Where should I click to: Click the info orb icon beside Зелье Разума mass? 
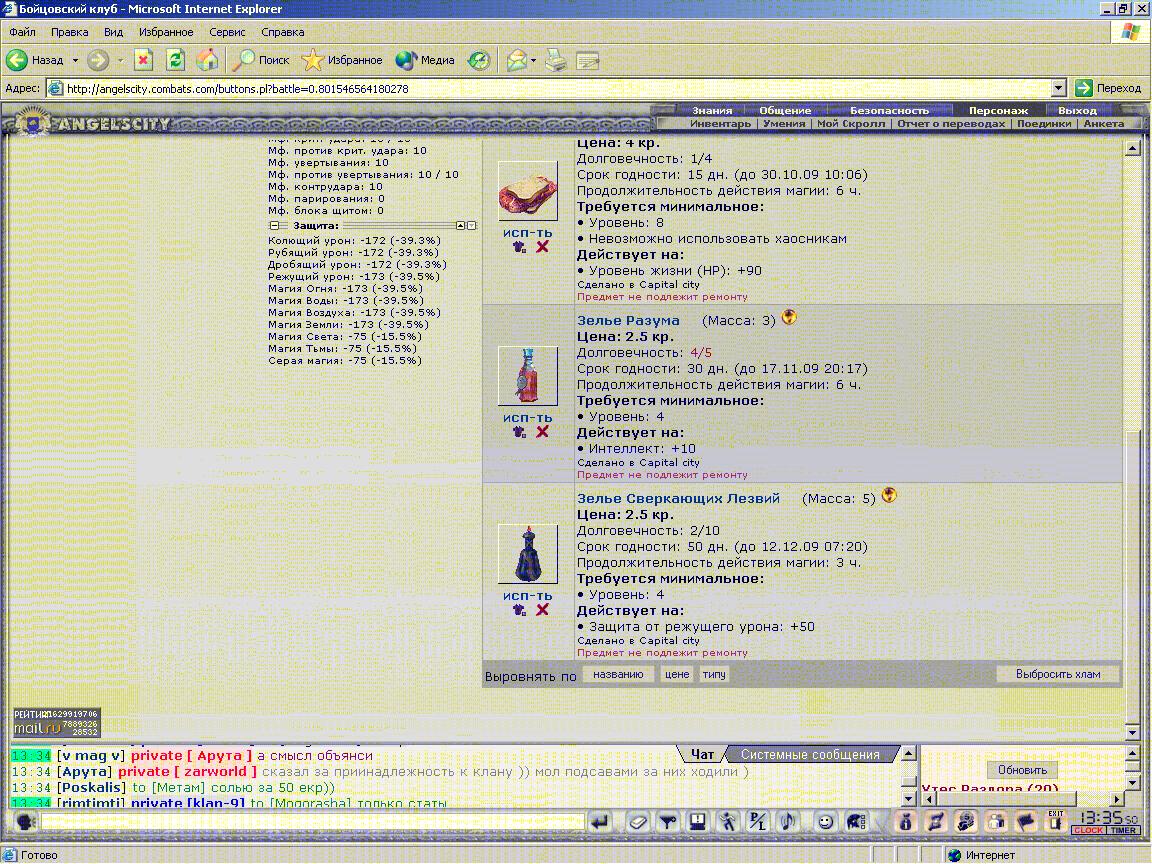point(789,317)
